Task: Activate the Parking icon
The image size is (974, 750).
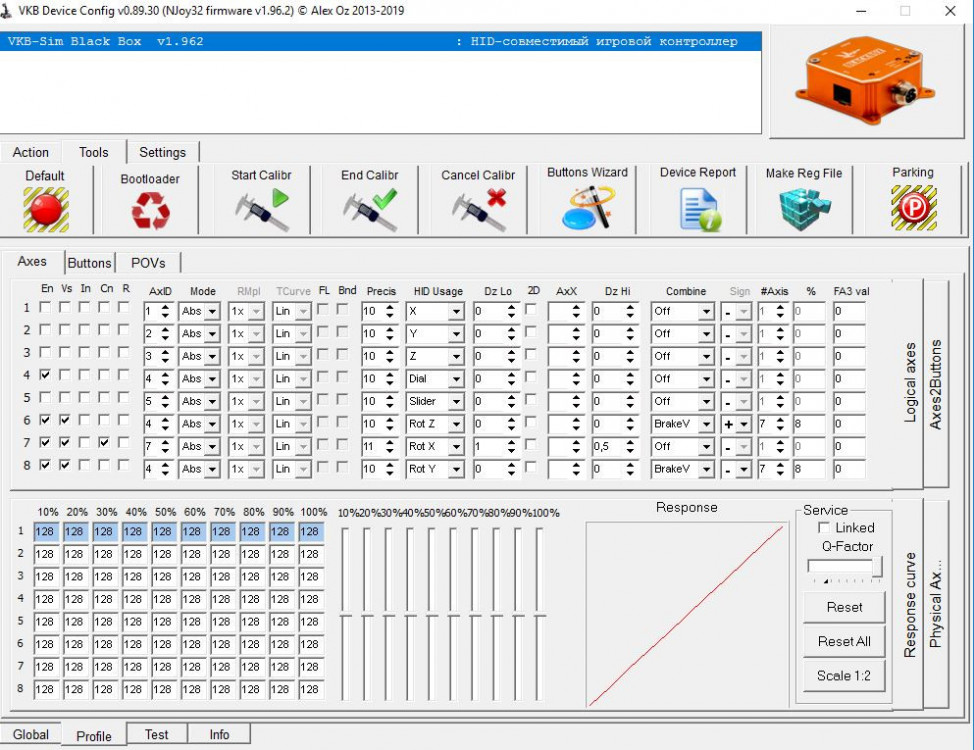Action: (x=912, y=208)
